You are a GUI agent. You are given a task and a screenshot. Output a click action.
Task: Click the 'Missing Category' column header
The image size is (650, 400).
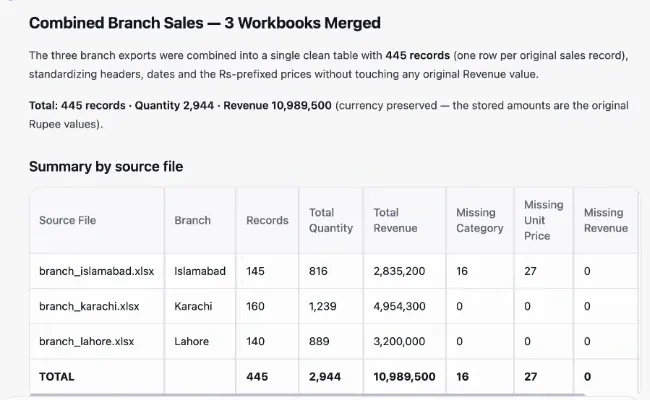pyautogui.click(x=480, y=220)
